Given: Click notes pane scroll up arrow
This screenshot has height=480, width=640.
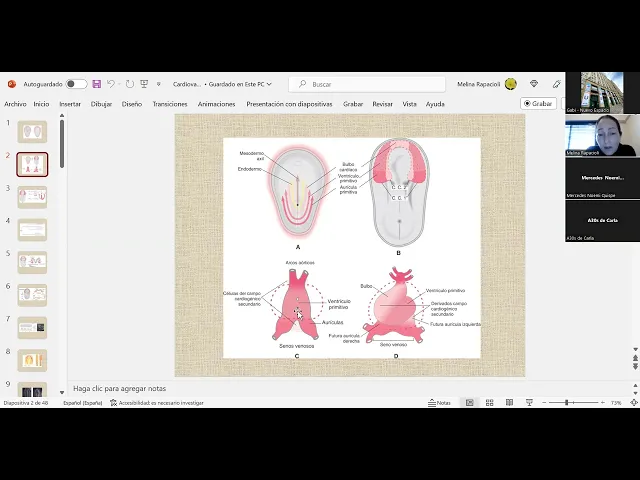Looking at the screenshot, I should 636,385.
